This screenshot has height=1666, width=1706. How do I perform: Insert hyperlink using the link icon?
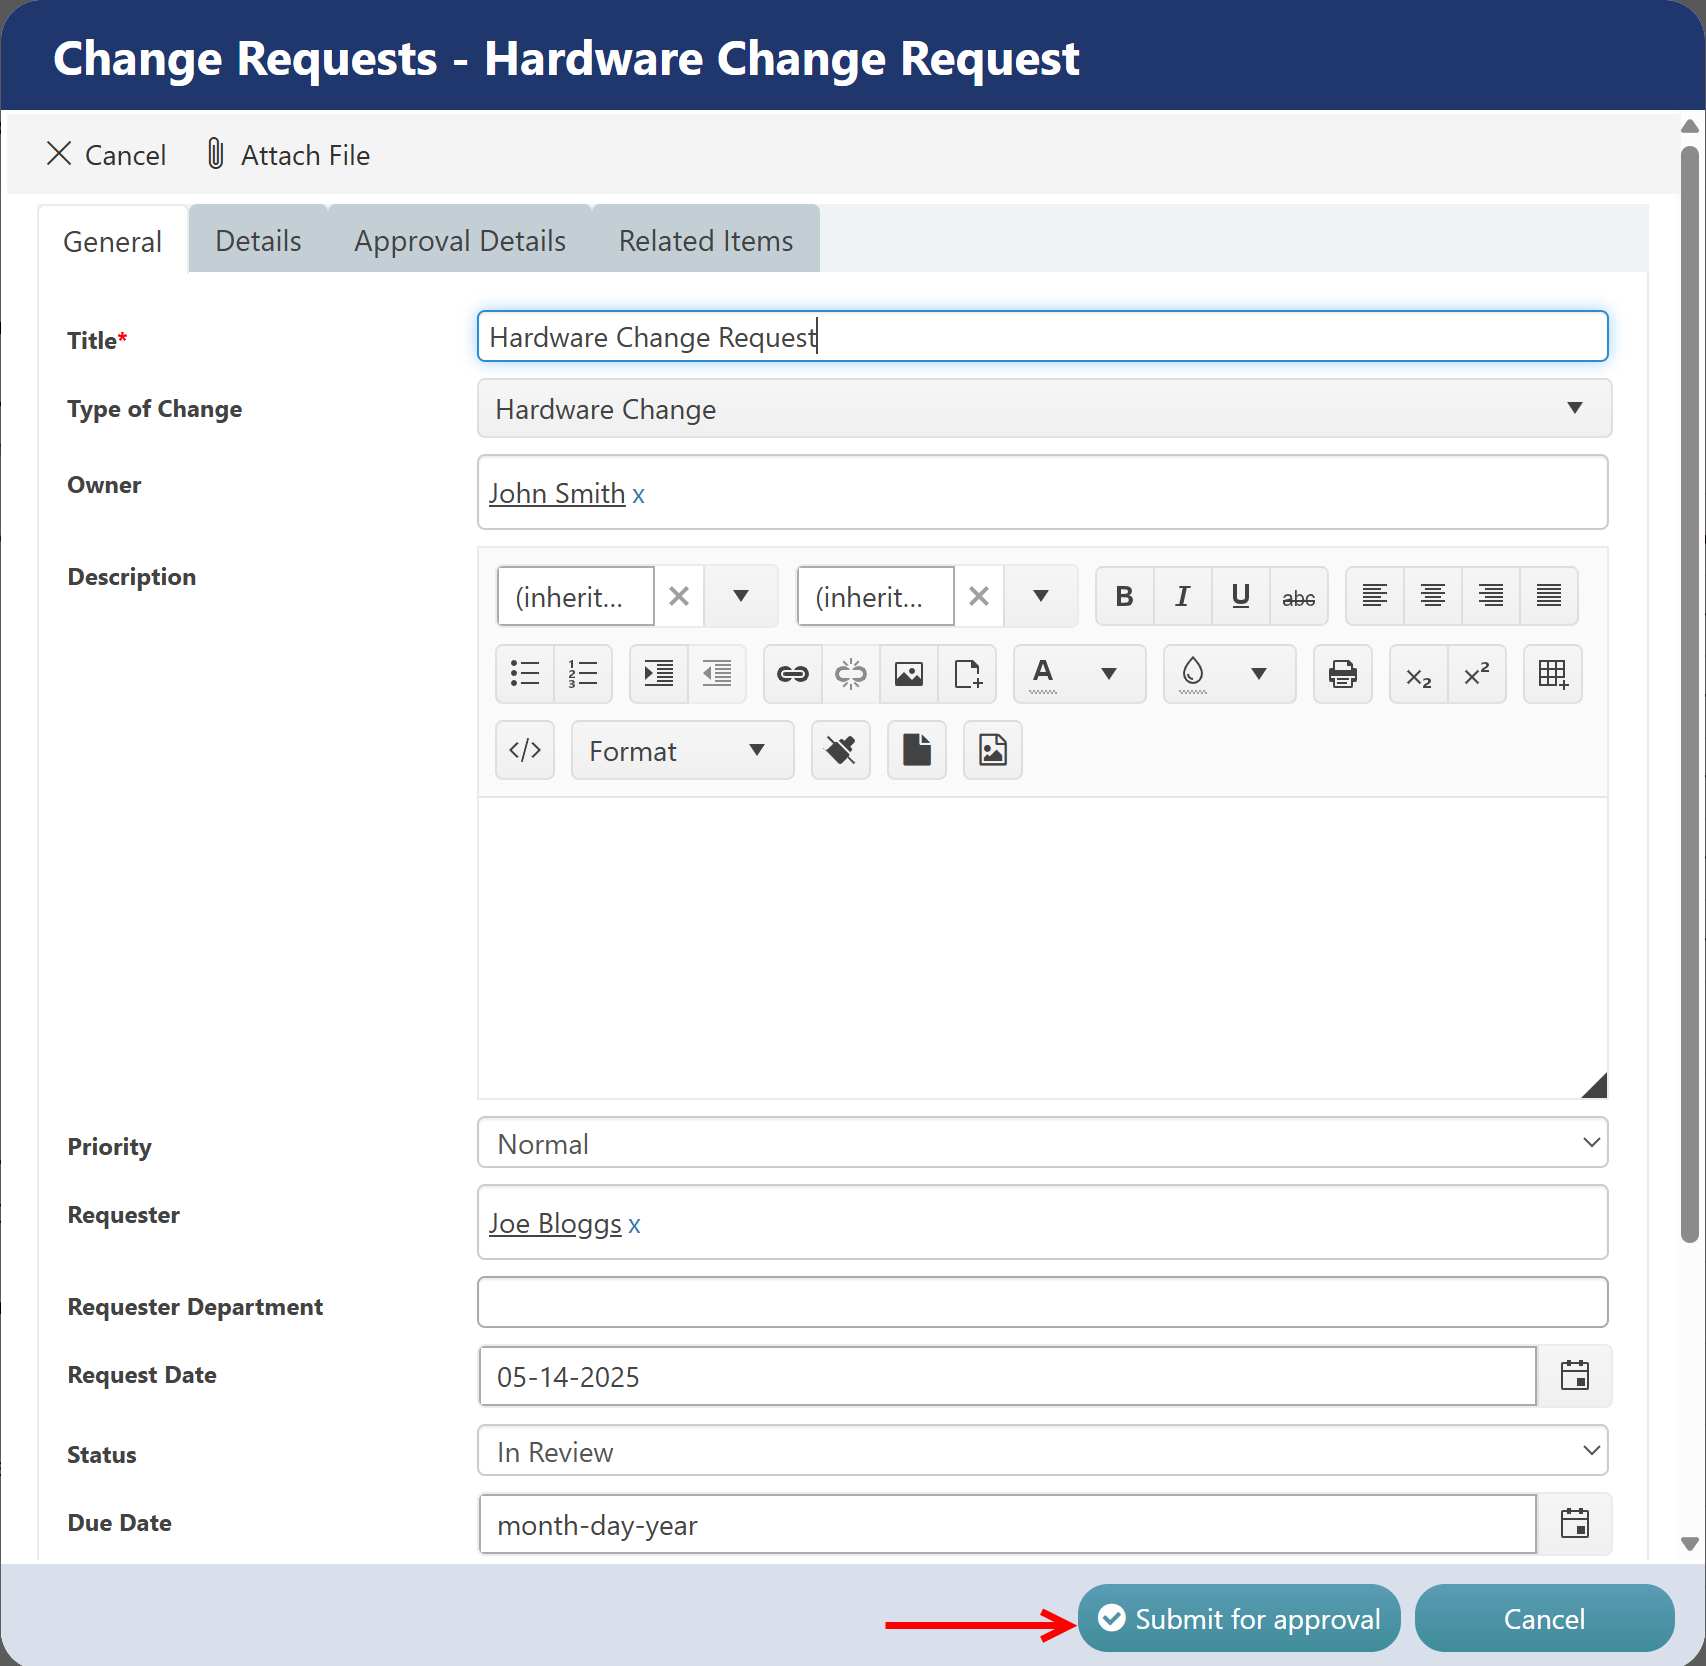click(792, 674)
